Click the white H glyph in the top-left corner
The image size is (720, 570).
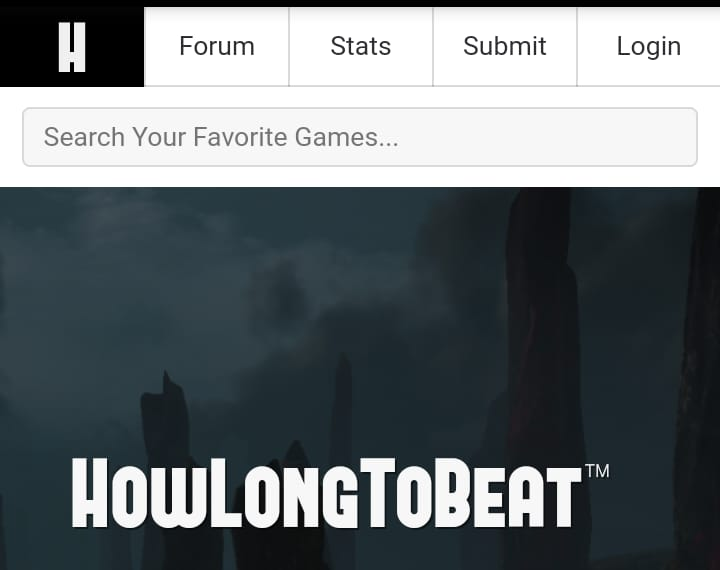(72, 47)
